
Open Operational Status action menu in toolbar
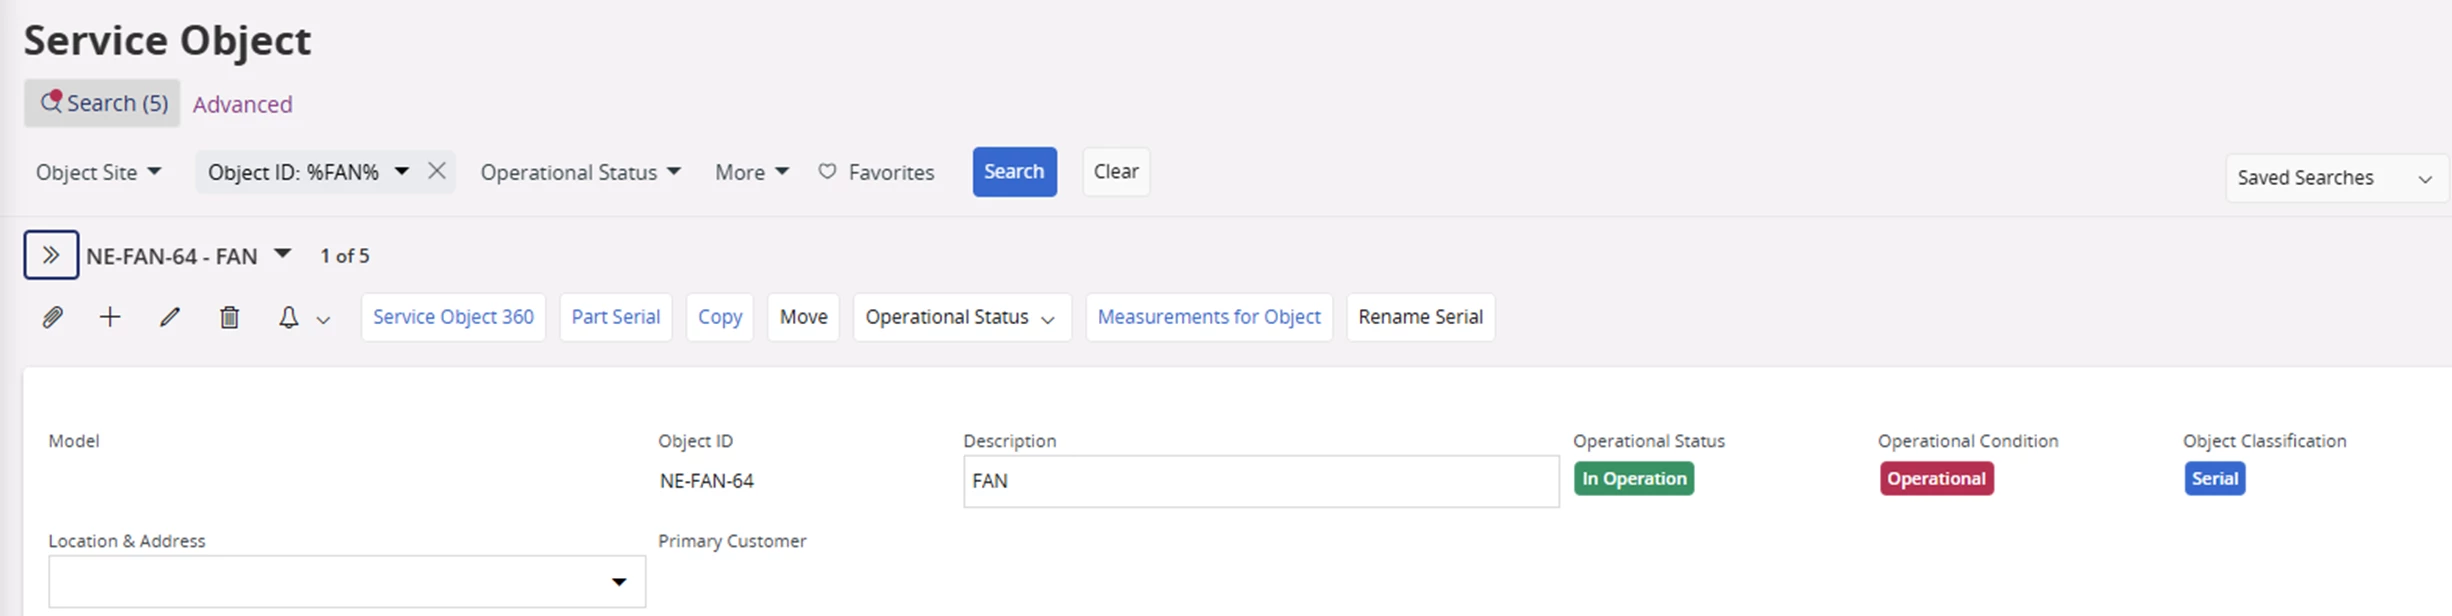(961, 317)
